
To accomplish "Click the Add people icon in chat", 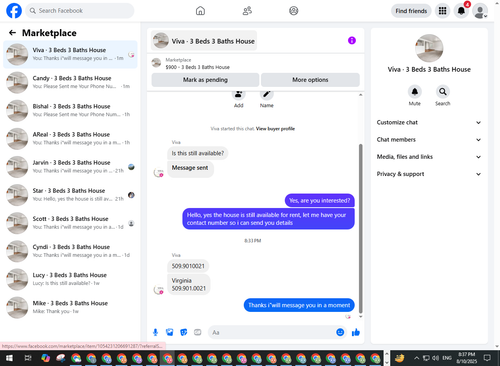I will tap(239, 95).
